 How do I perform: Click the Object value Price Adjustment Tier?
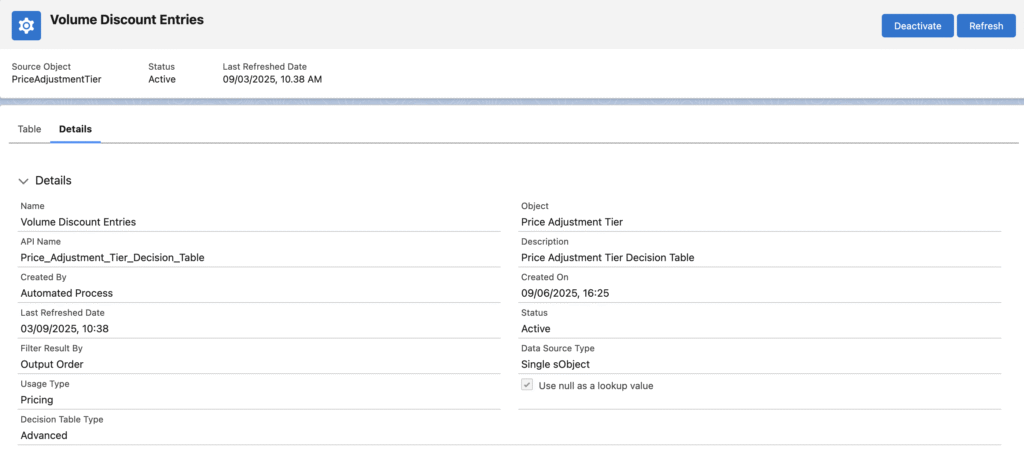[572, 222]
